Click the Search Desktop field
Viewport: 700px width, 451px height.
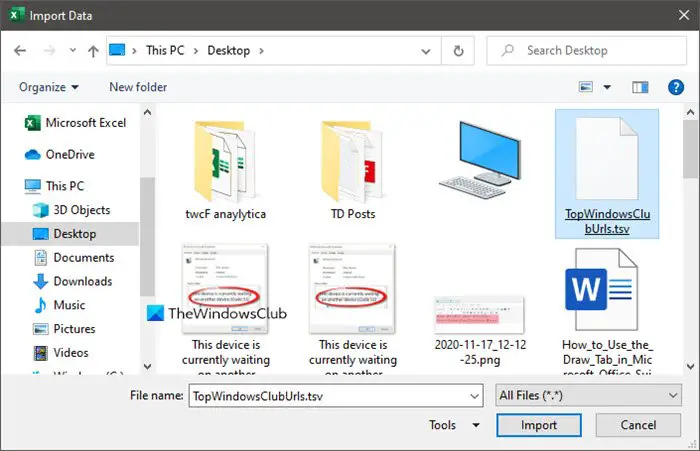coord(587,50)
